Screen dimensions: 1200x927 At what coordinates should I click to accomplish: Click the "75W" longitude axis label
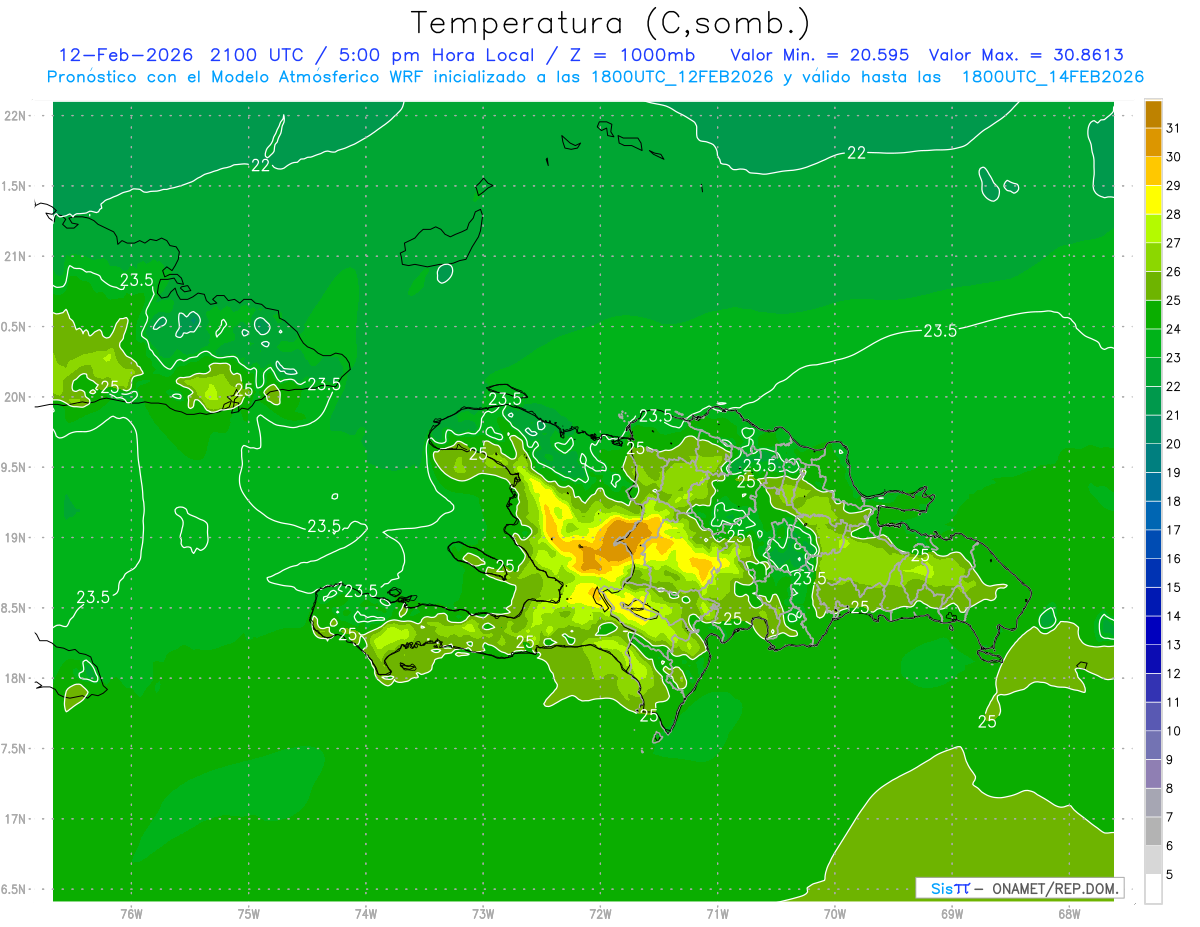click(x=249, y=913)
